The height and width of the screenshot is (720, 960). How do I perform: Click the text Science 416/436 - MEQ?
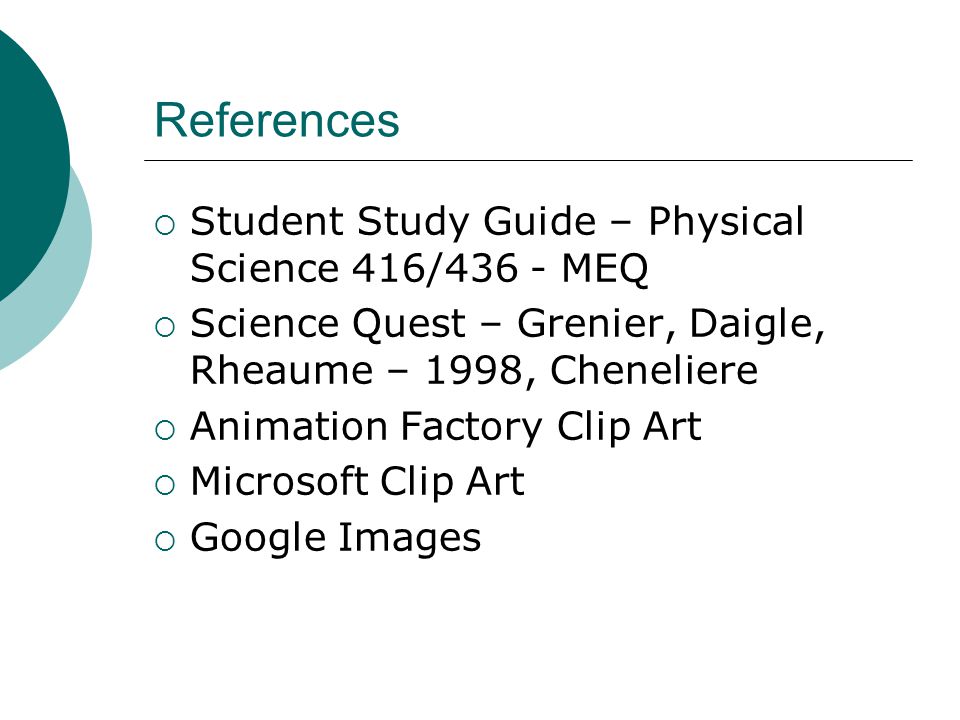[x=419, y=268]
